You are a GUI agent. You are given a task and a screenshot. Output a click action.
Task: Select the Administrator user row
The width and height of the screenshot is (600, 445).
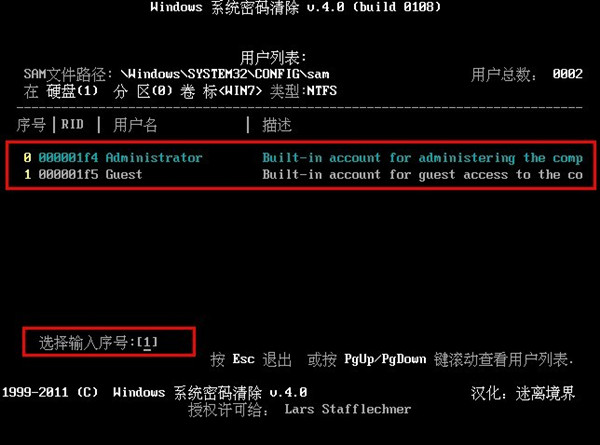point(303,158)
